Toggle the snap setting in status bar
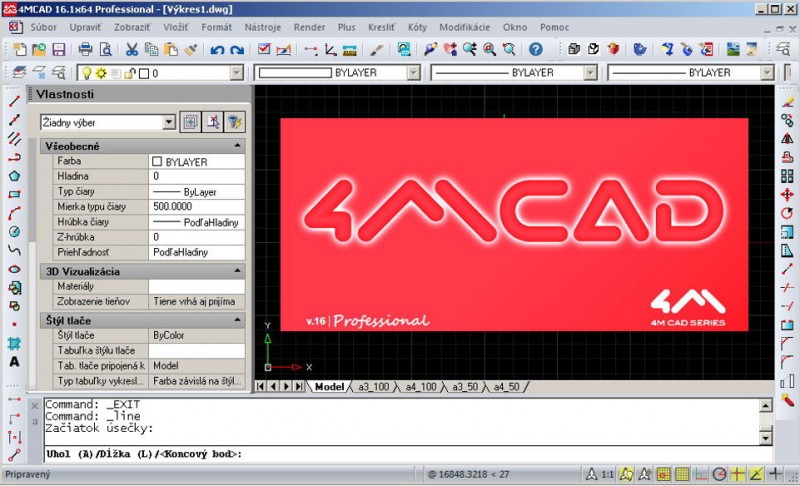The height and width of the screenshot is (486, 800). point(663,474)
